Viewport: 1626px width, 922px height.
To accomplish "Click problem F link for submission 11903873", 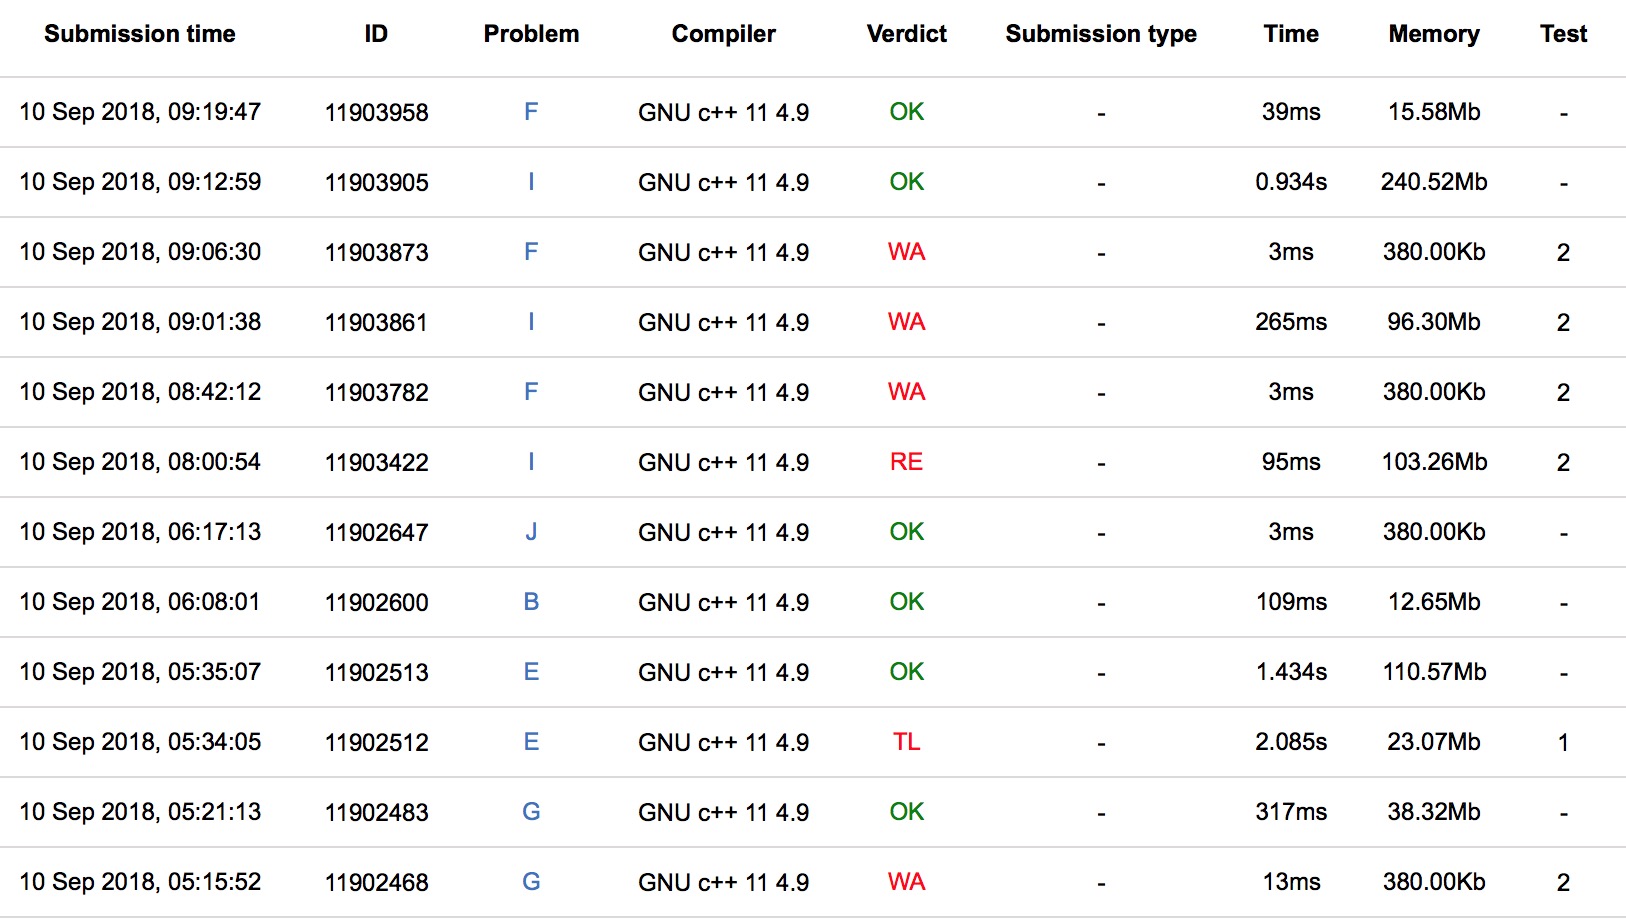I will (x=531, y=252).
